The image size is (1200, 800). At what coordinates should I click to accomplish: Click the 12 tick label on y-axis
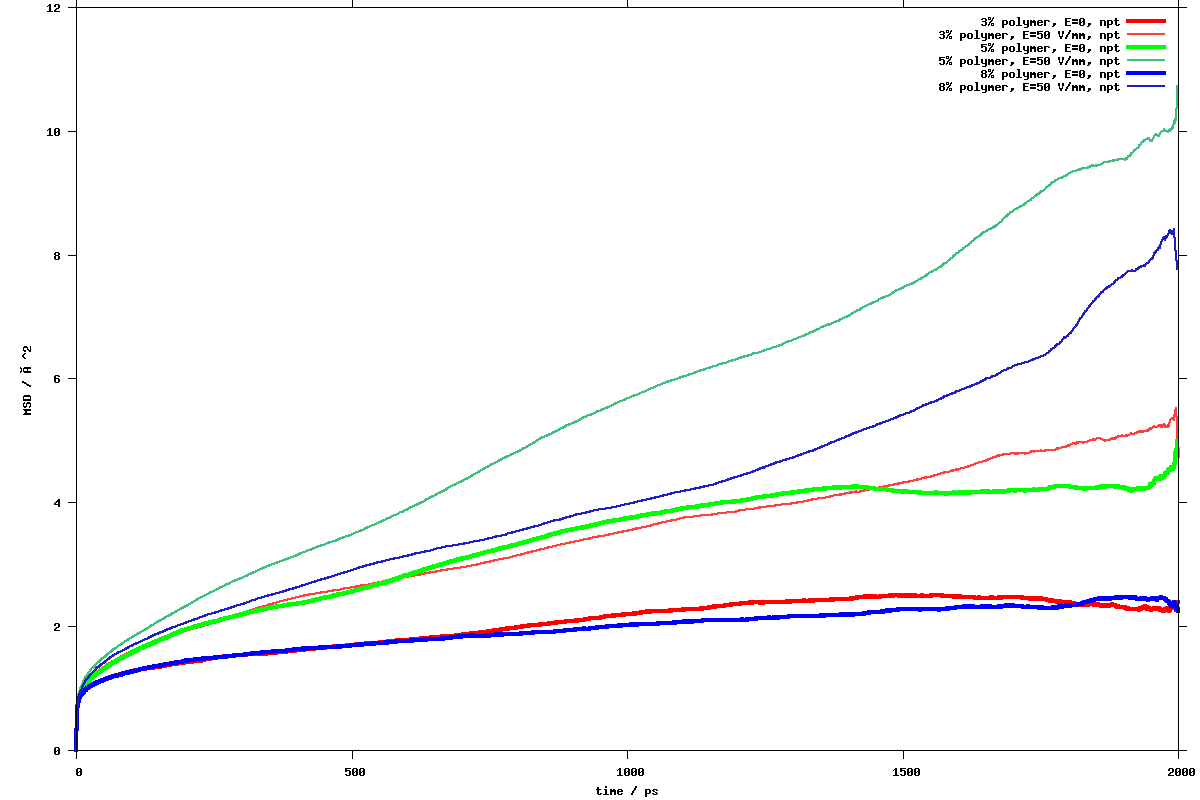pos(55,8)
